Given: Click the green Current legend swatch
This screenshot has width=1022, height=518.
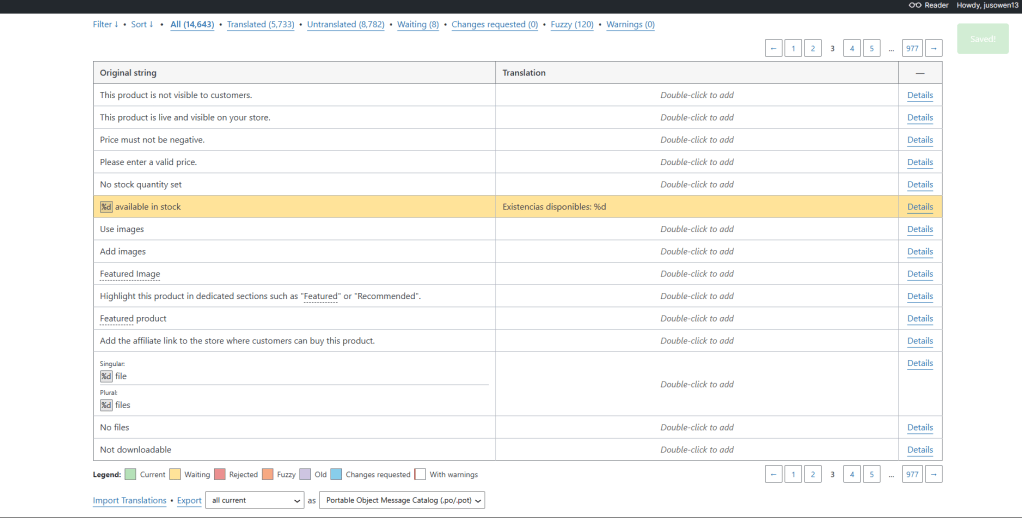Looking at the screenshot, I should (130, 474).
